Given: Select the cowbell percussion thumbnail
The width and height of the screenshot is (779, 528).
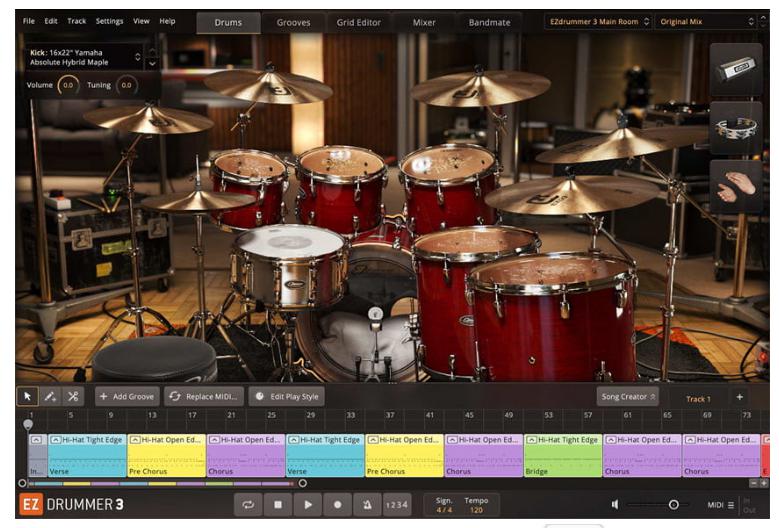Looking at the screenshot, I should pyautogui.click(x=736, y=69).
